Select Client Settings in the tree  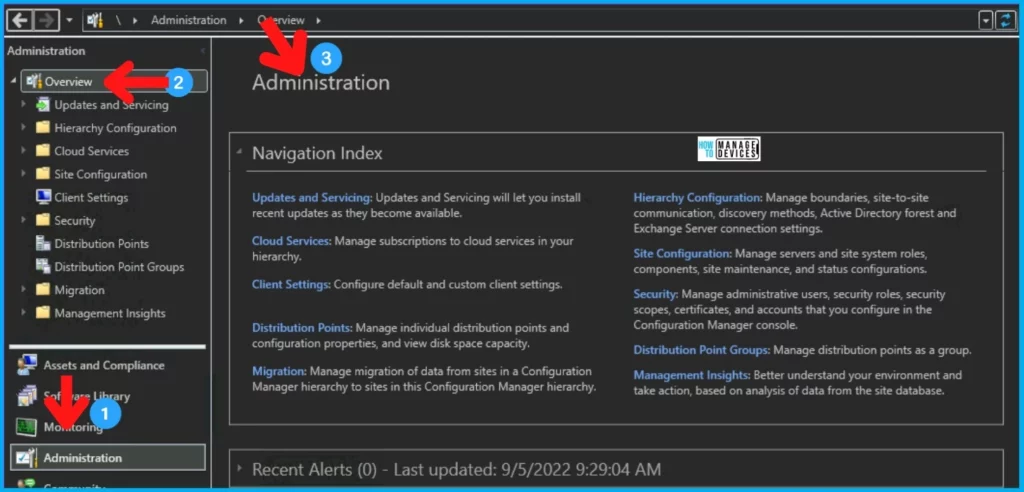click(91, 197)
